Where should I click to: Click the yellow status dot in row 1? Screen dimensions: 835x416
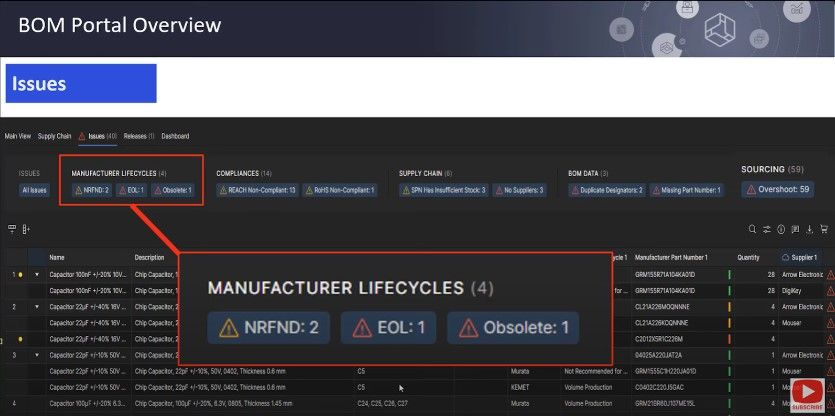[19, 273]
